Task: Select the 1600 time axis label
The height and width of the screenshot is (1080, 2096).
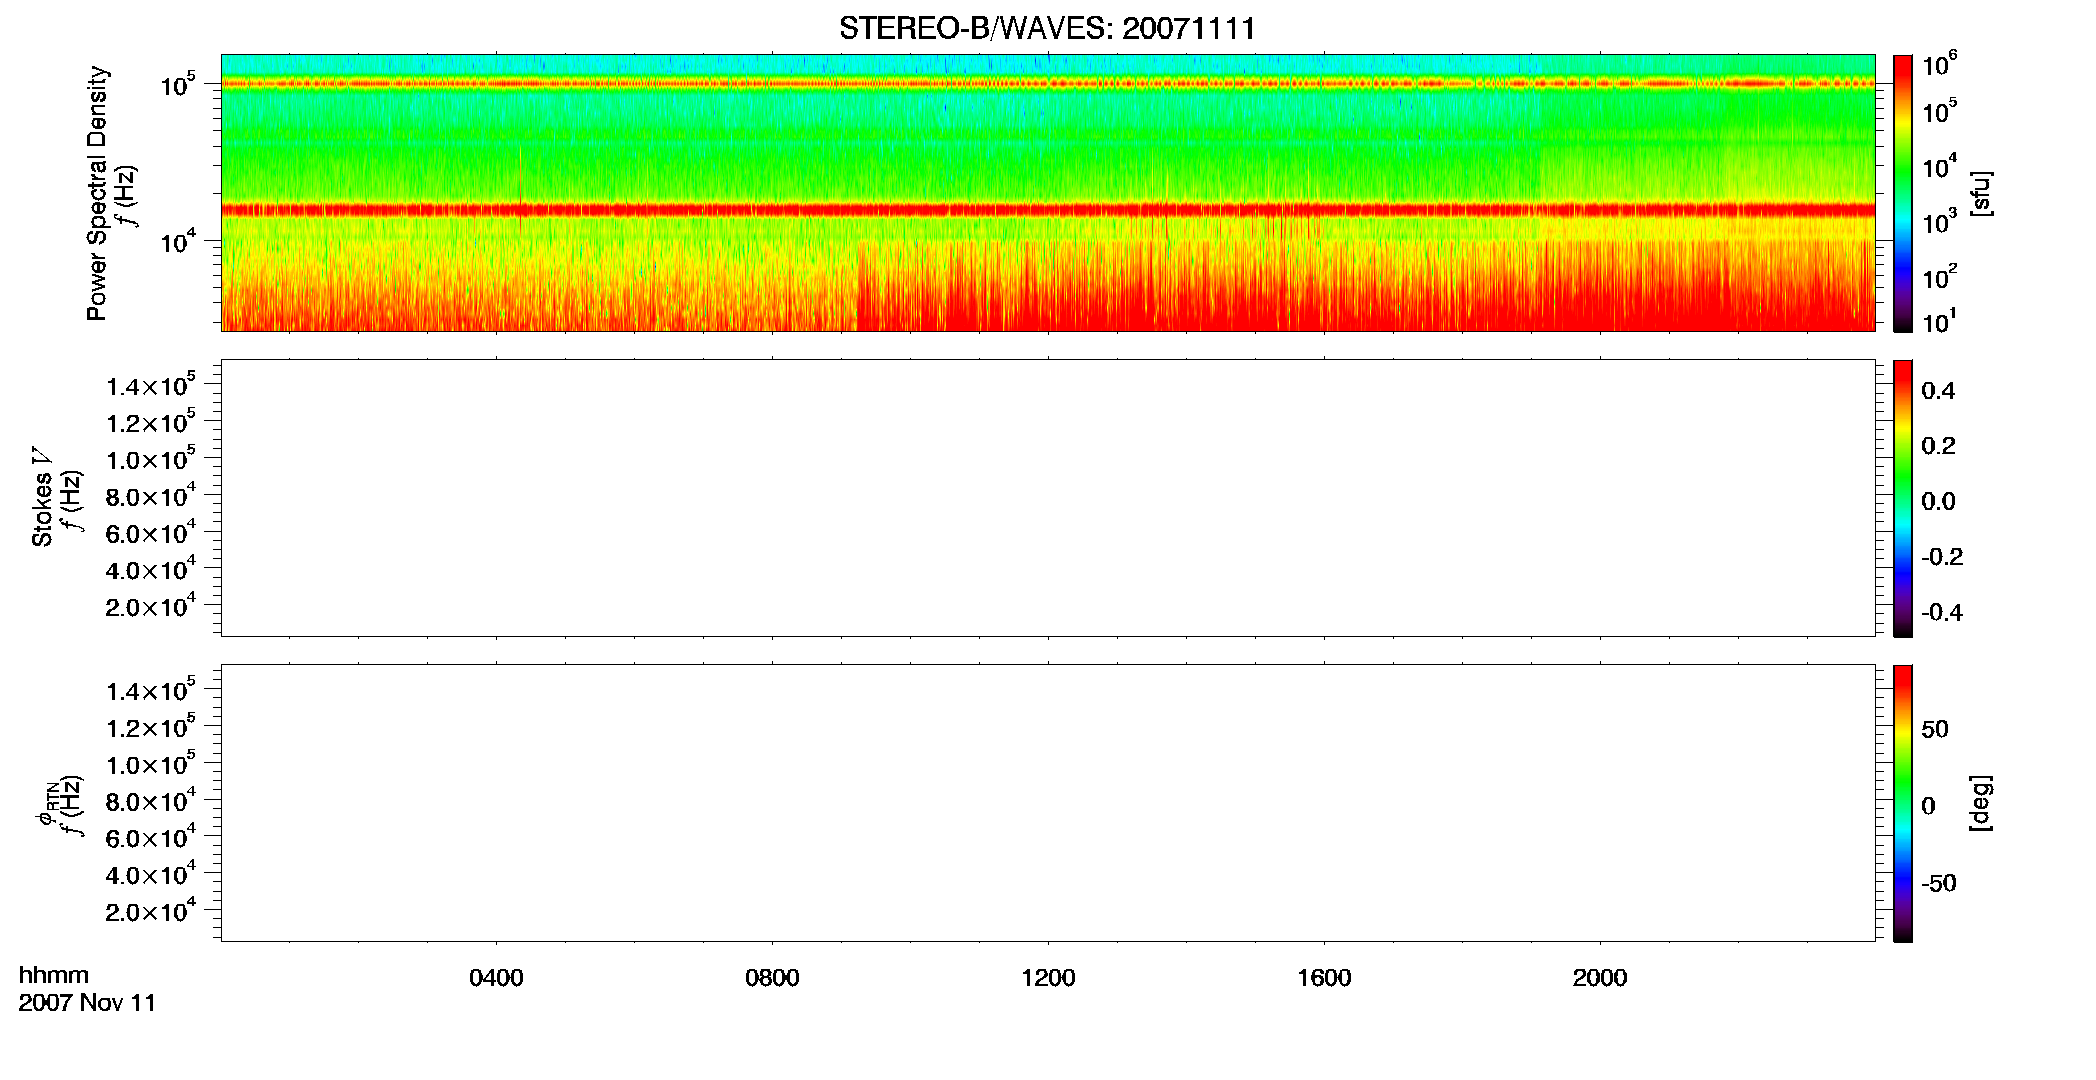Action: (x=1324, y=978)
